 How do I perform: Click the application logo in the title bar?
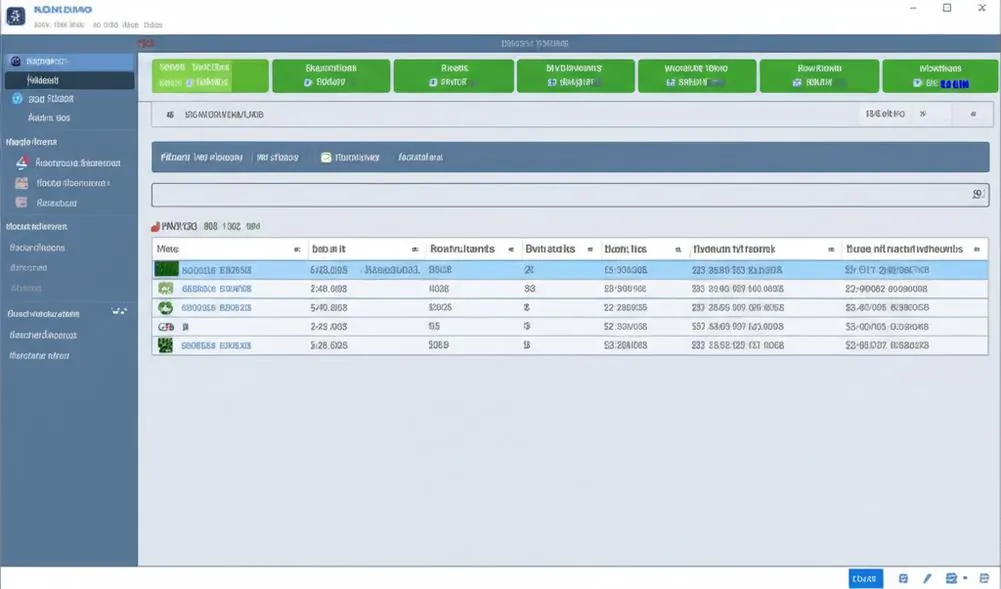tap(15, 15)
